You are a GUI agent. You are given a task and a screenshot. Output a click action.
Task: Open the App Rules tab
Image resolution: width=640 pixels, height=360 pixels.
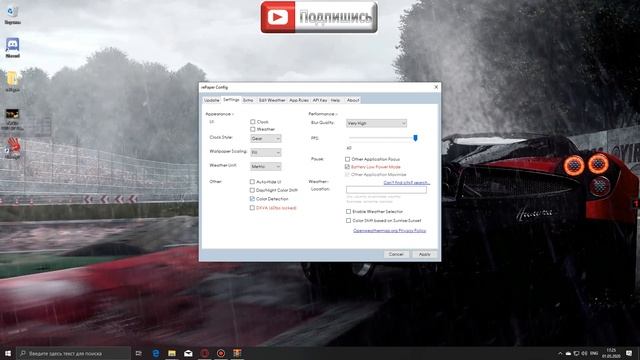point(299,100)
